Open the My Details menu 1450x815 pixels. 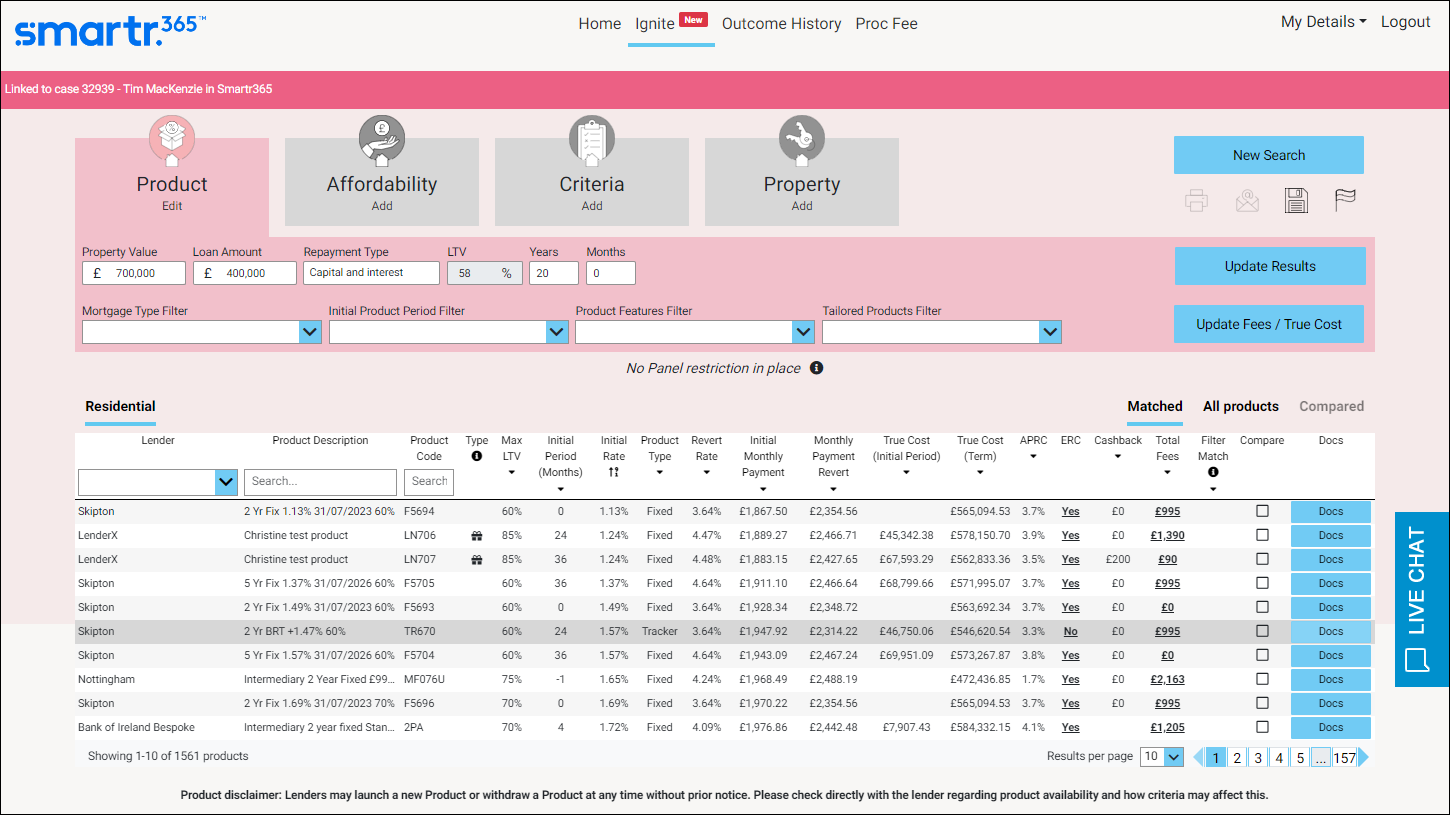[1323, 22]
